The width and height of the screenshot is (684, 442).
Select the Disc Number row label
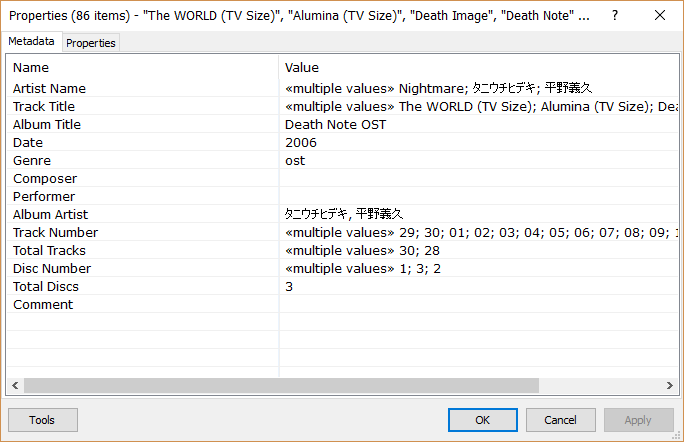[x=52, y=268]
